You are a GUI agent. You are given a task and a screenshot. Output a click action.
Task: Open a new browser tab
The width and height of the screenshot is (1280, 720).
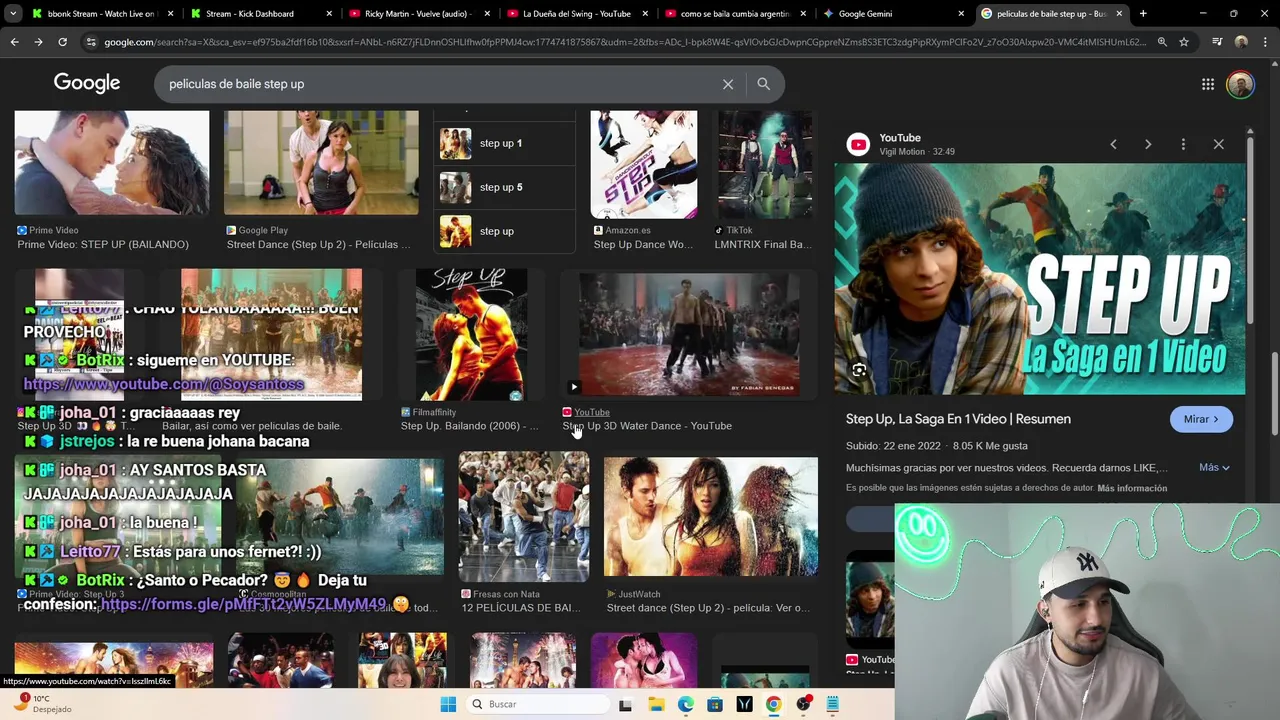pos(1143,14)
